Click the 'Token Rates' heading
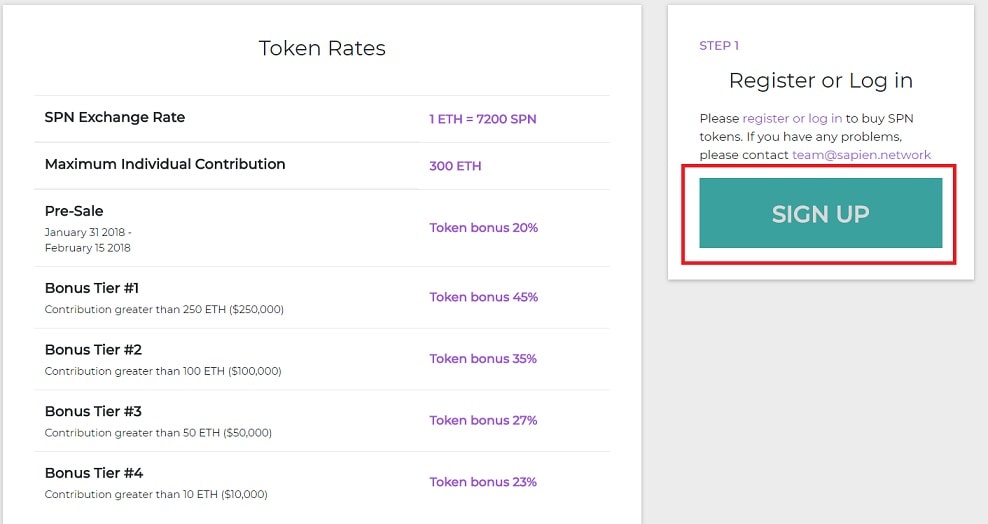988x524 pixels. (322, 48)
